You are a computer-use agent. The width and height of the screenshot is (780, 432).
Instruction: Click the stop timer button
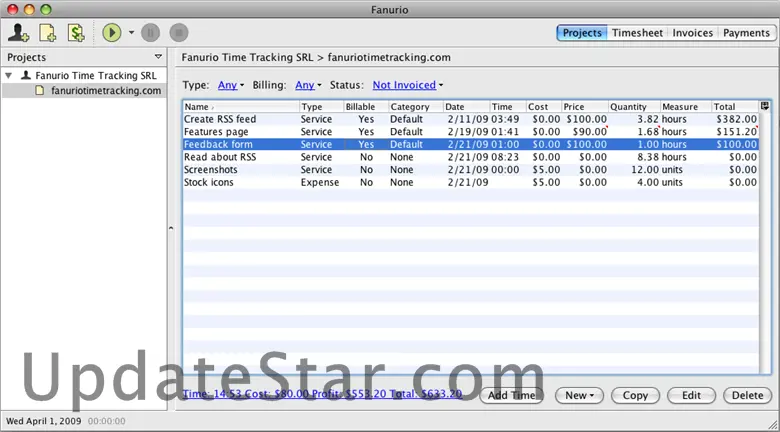tap(178, 32)
